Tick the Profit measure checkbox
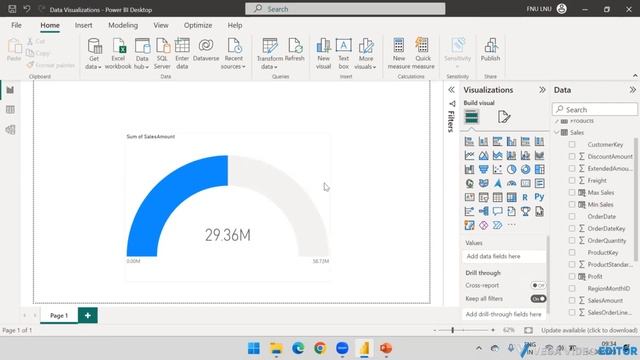 coord(572,276)
